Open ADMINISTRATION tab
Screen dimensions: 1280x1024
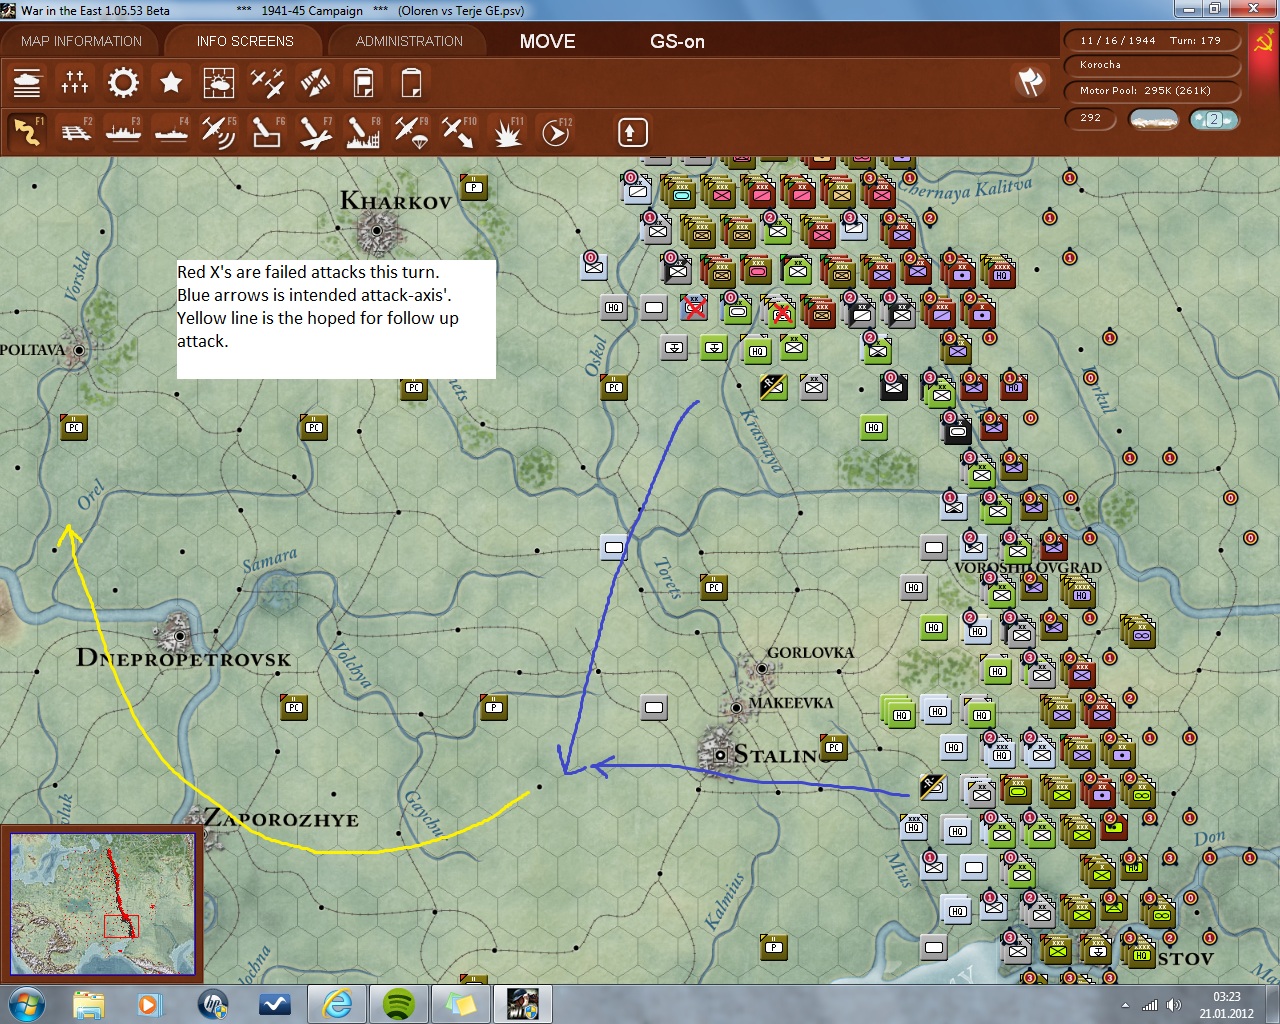coord(409,41)
